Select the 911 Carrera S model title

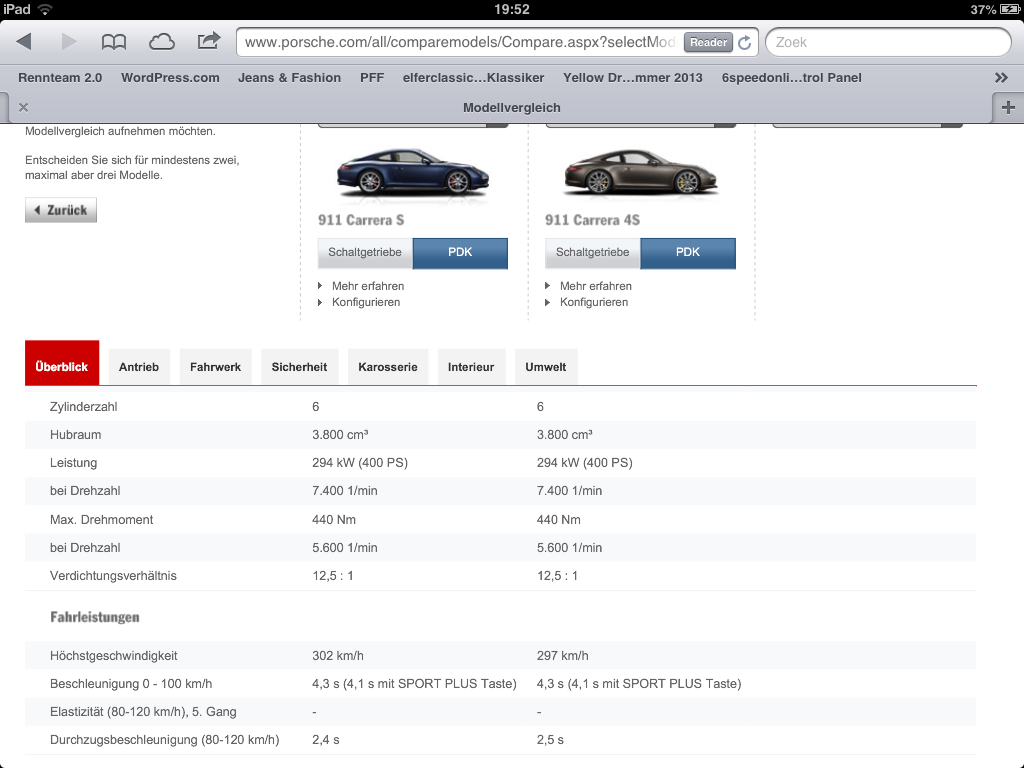361,220
